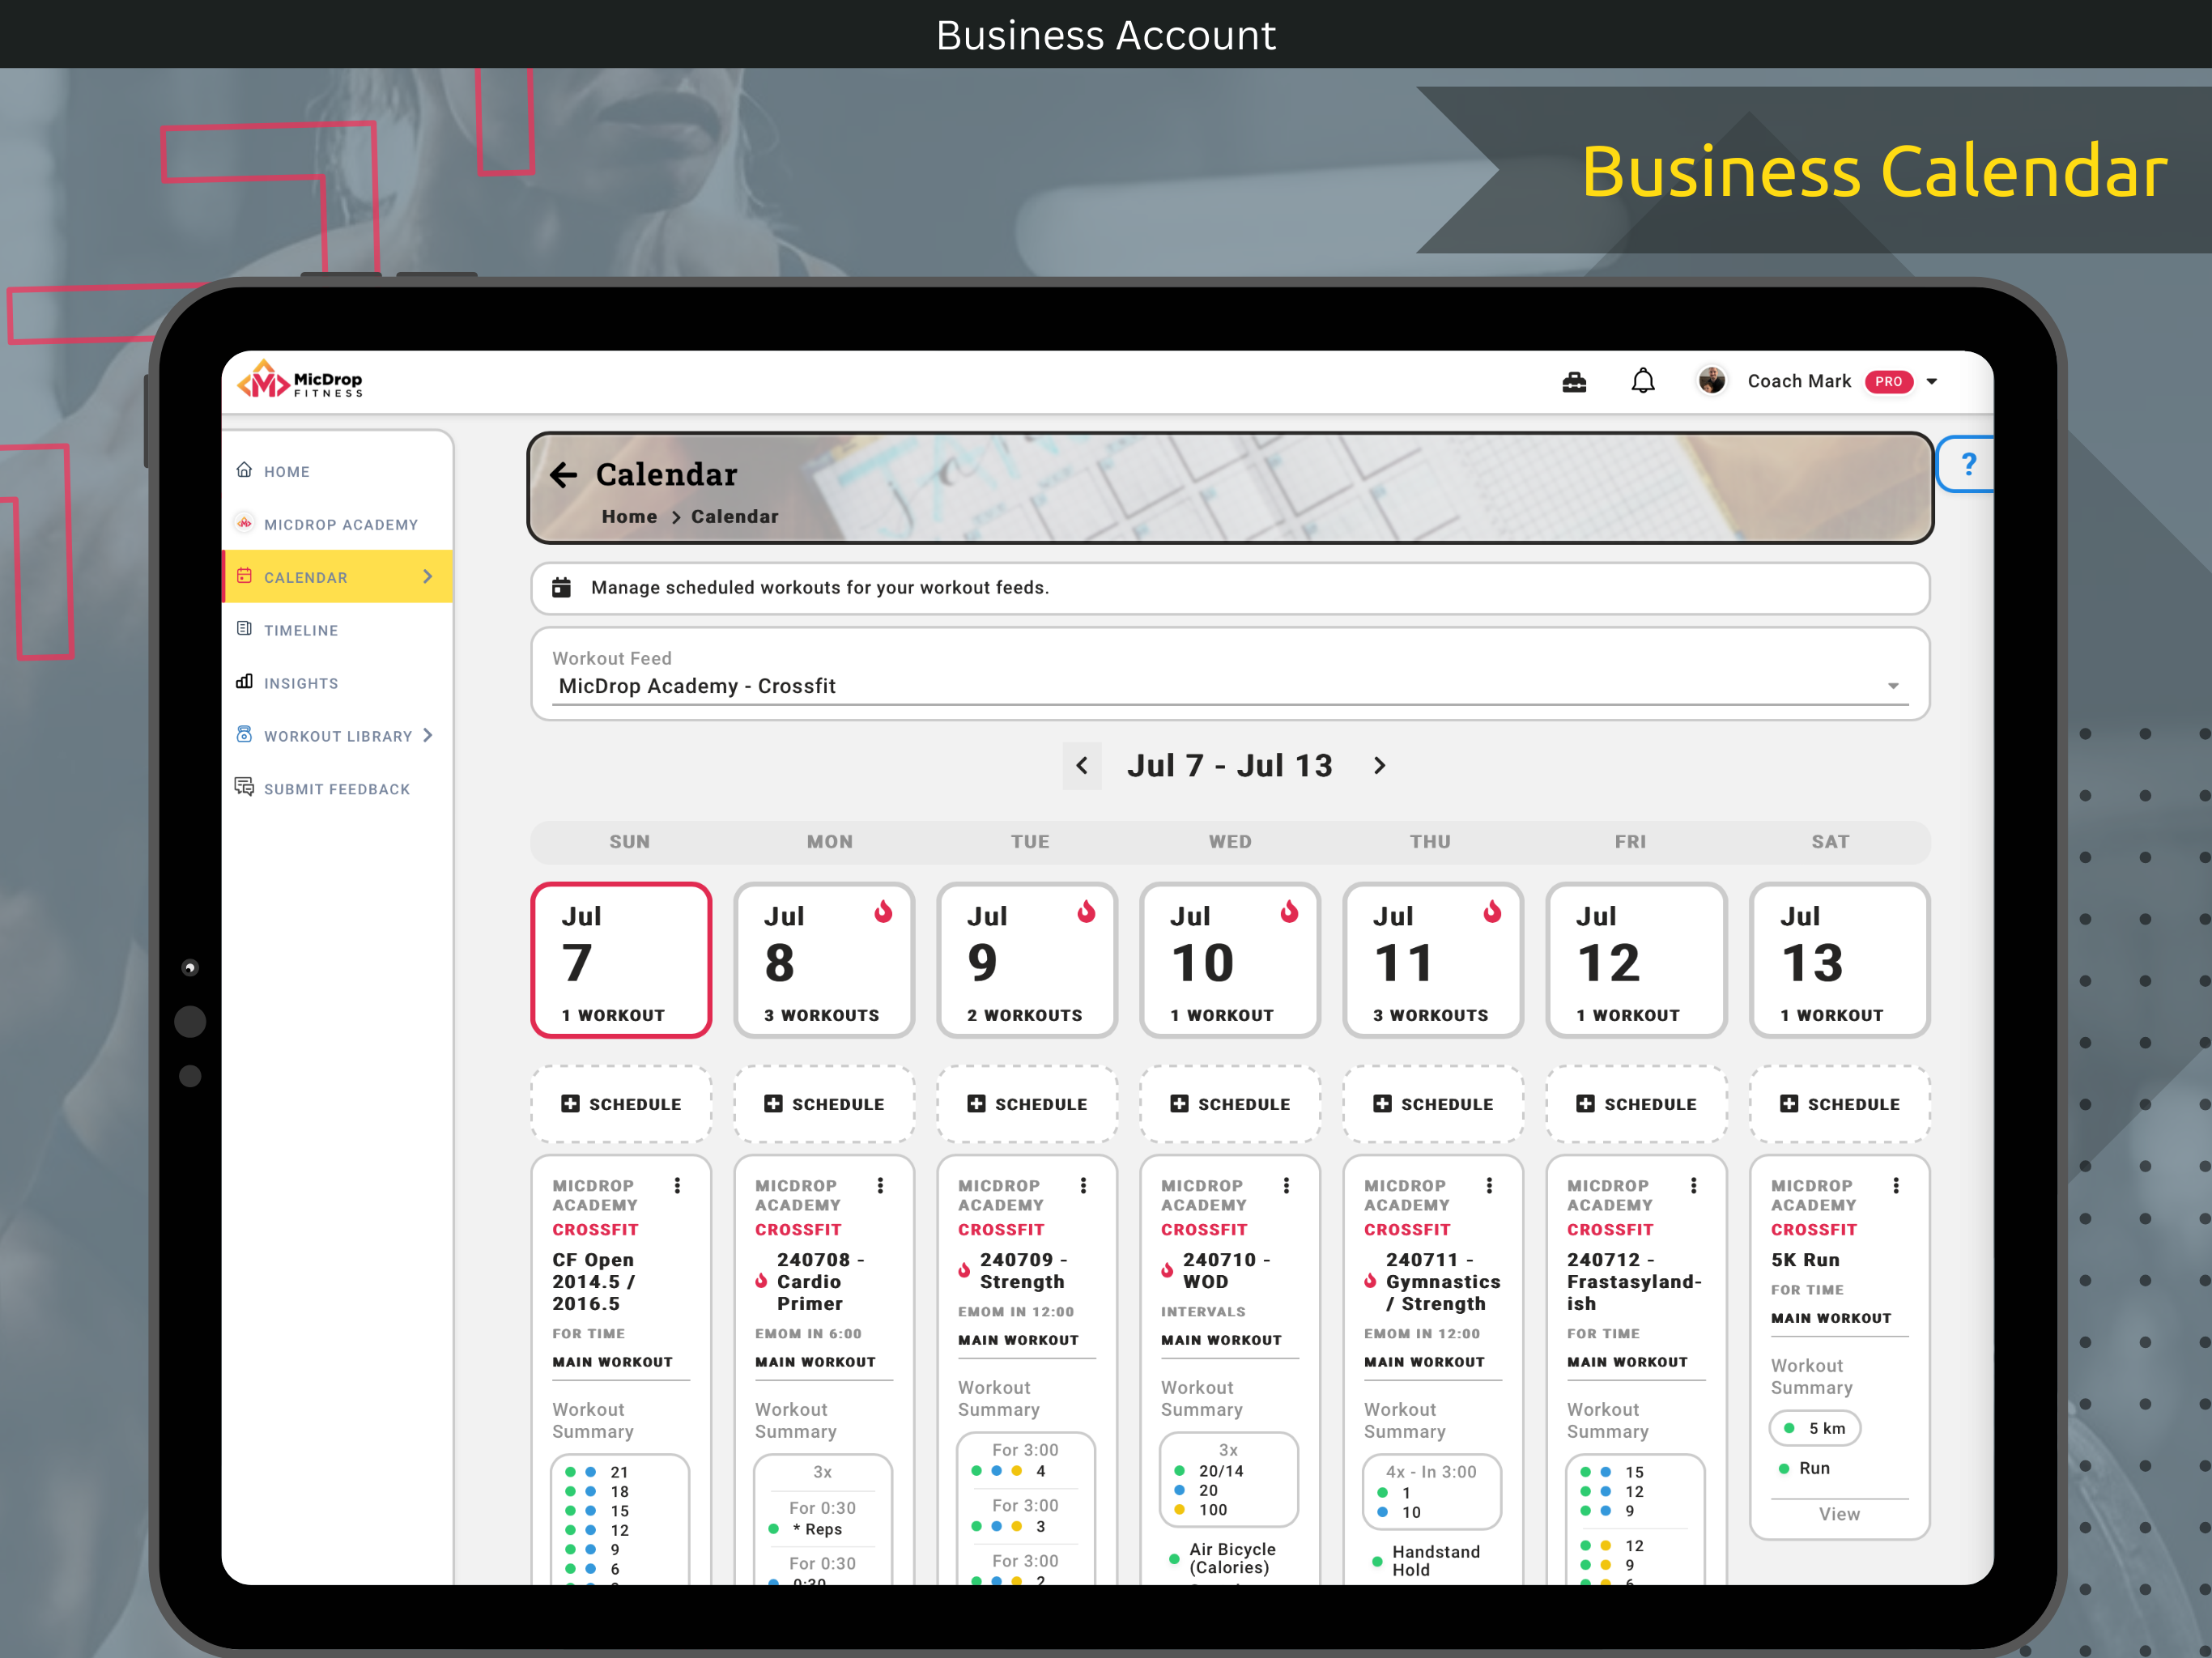Click the Workout Feed dropdown arrow
Screen dimensions: 2212x1658
pos(1892,686)
